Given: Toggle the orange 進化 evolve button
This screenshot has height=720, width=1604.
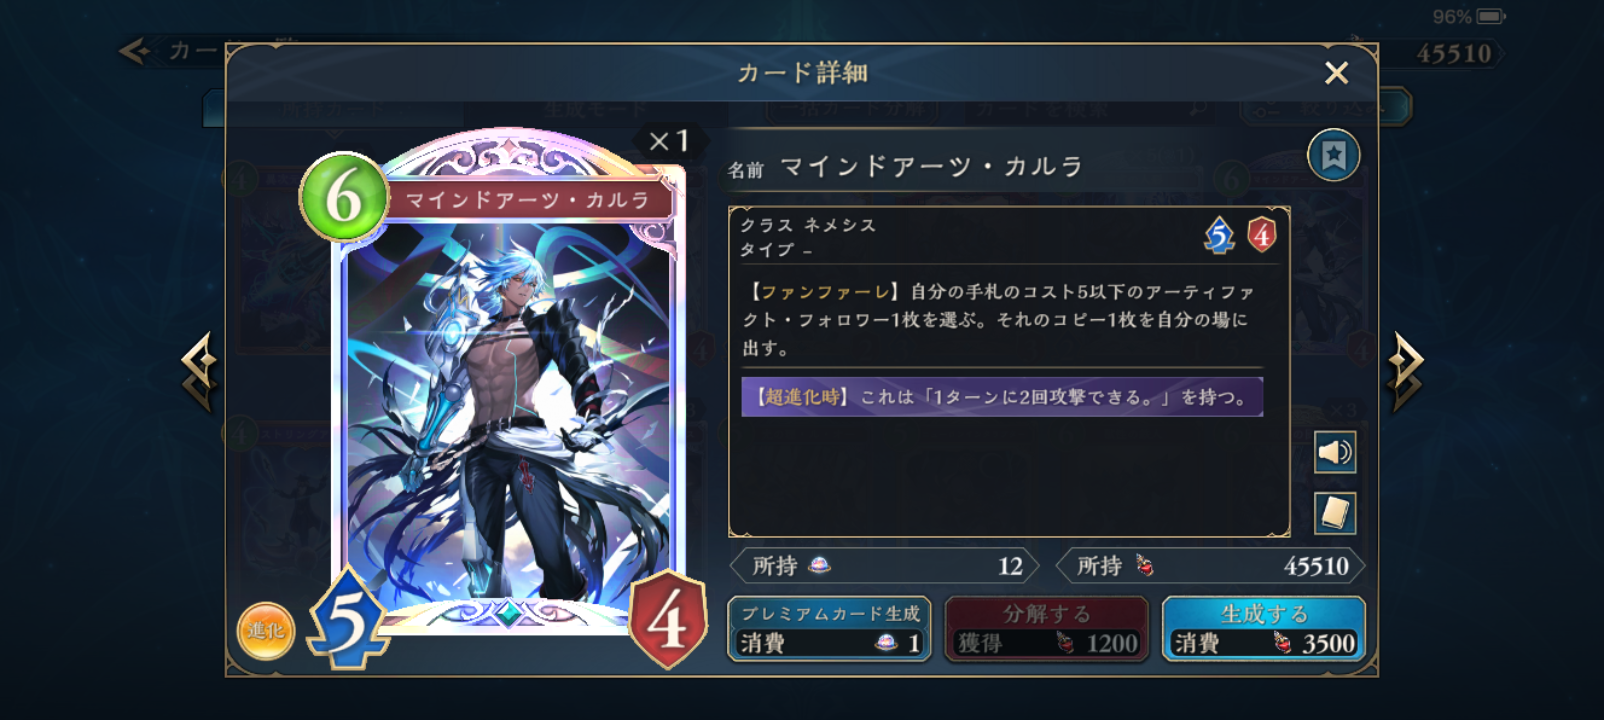Looking at the screenshot, I should [x=266, y=631].
